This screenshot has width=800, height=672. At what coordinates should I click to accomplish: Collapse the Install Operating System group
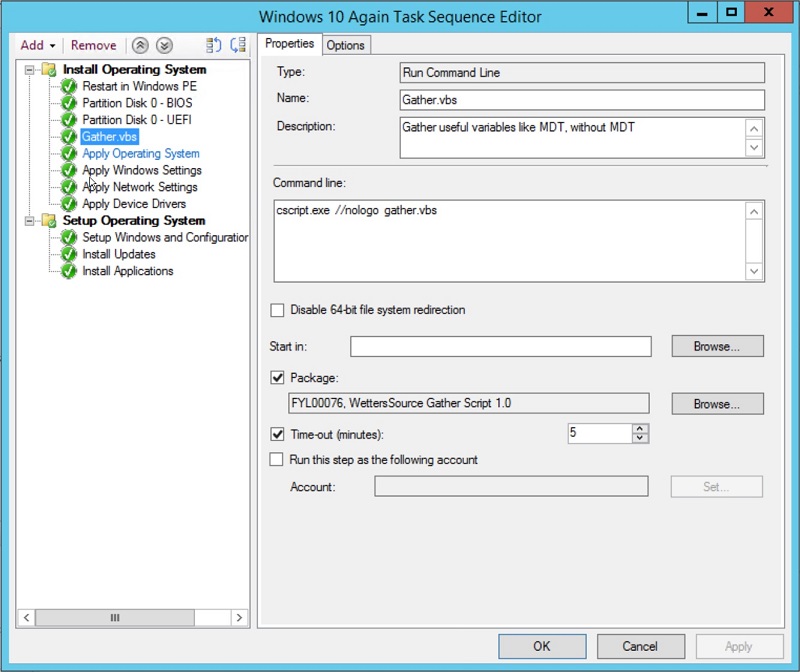30,70
